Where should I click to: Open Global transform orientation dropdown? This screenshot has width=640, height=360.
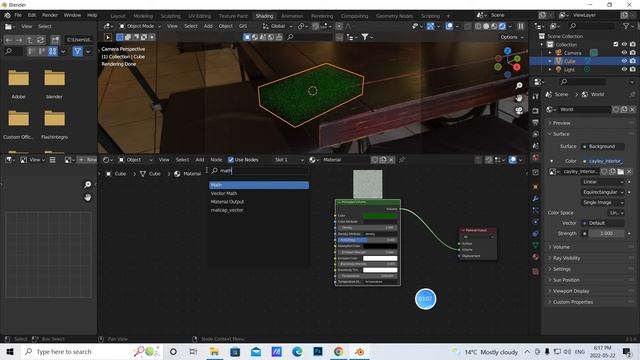278,26
